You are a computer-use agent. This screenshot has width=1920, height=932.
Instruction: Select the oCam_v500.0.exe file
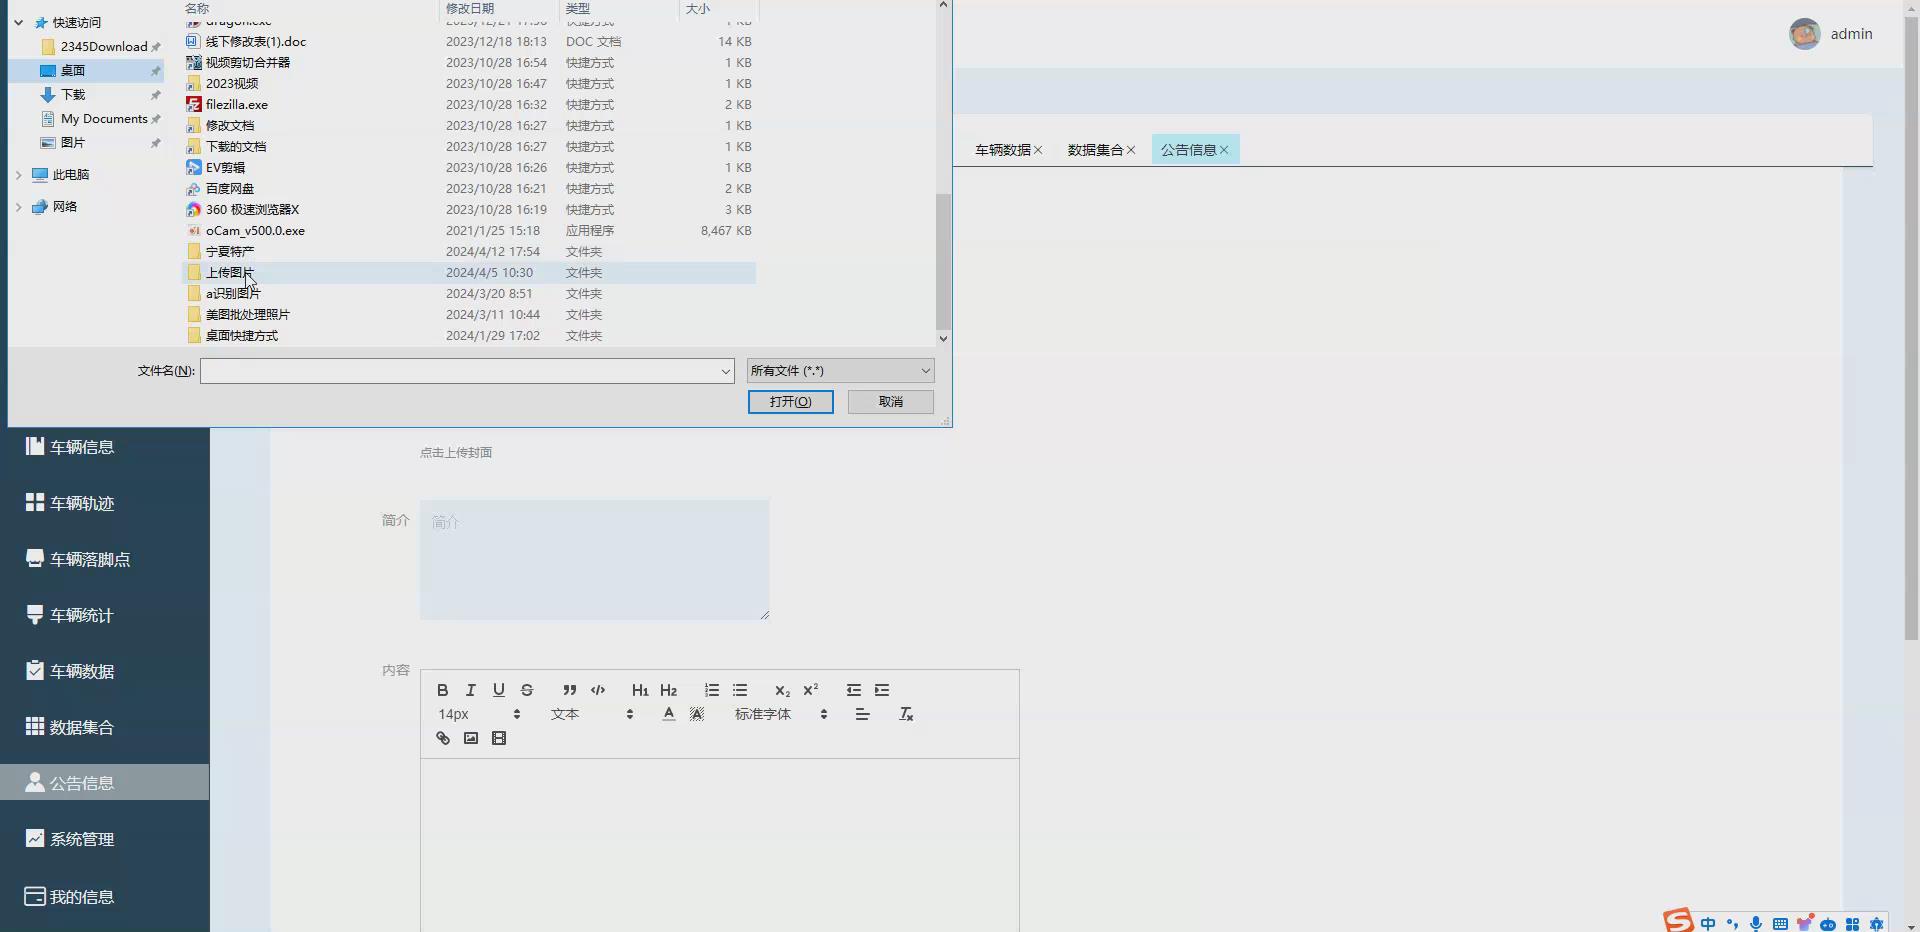click(x=470, y=231)
